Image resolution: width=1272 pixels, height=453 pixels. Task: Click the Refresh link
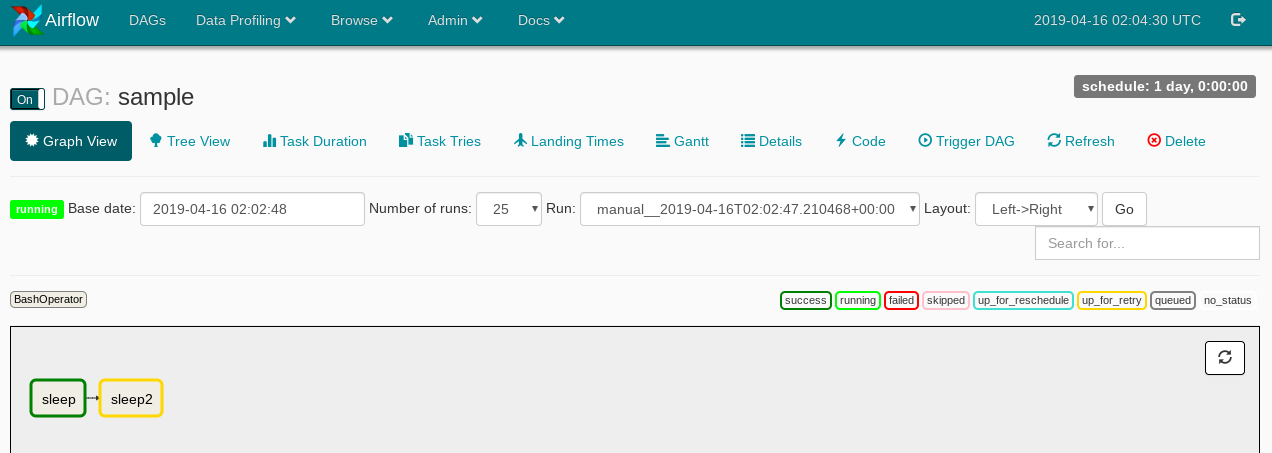click(1081, 141)
